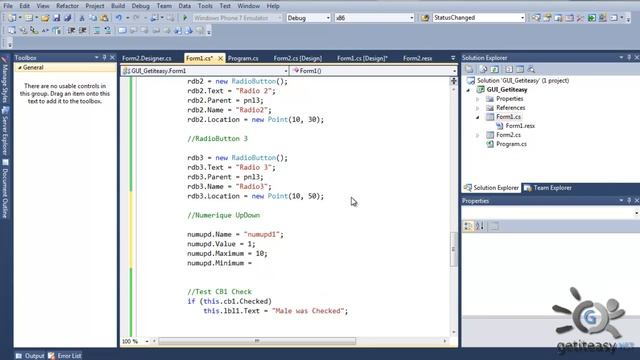Open the Document Outline side tab
640x360 pixels.
(5, 189)
